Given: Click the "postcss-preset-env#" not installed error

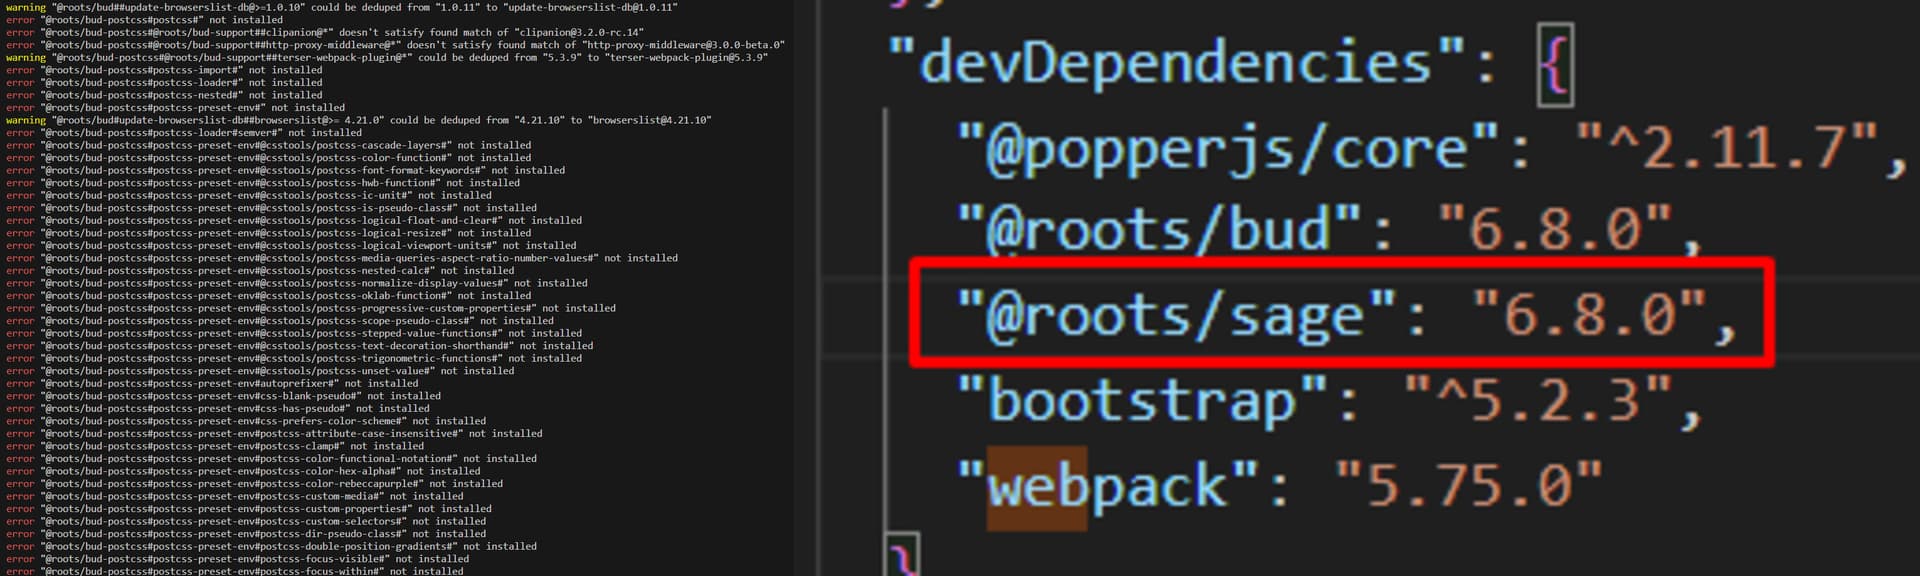Looking at the screenshot, I should [175, 108].
